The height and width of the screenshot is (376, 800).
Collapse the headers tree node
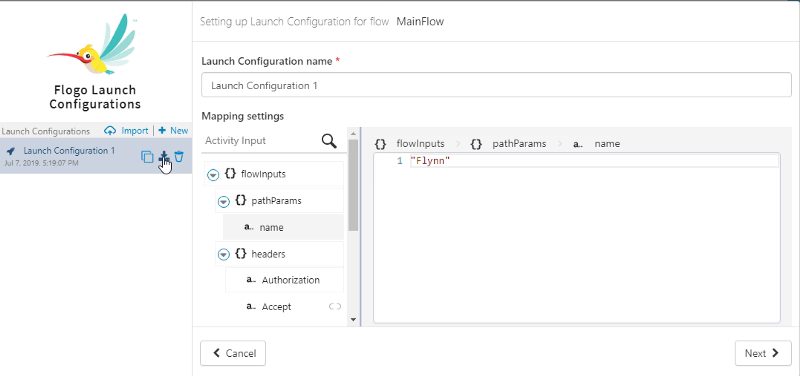coord(224,254)
